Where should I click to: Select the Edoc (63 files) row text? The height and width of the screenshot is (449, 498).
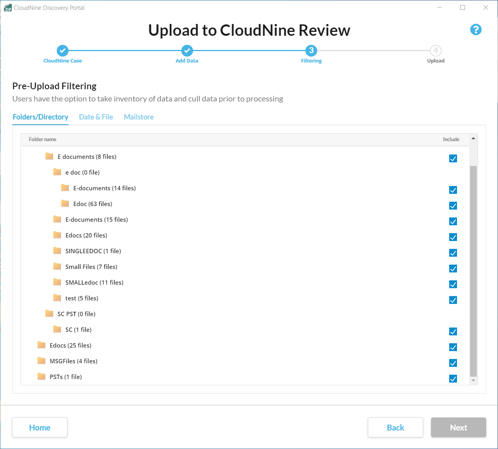tap(93, 204)
